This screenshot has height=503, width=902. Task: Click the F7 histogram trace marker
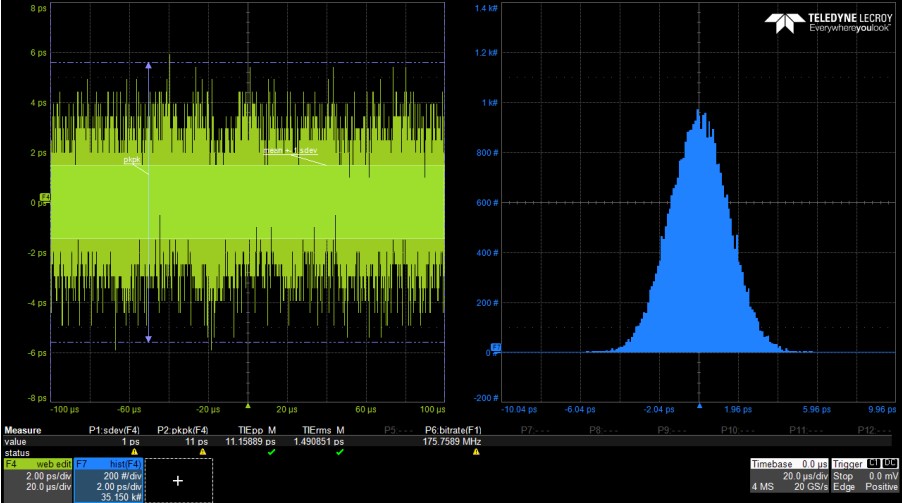coord(496,347)
